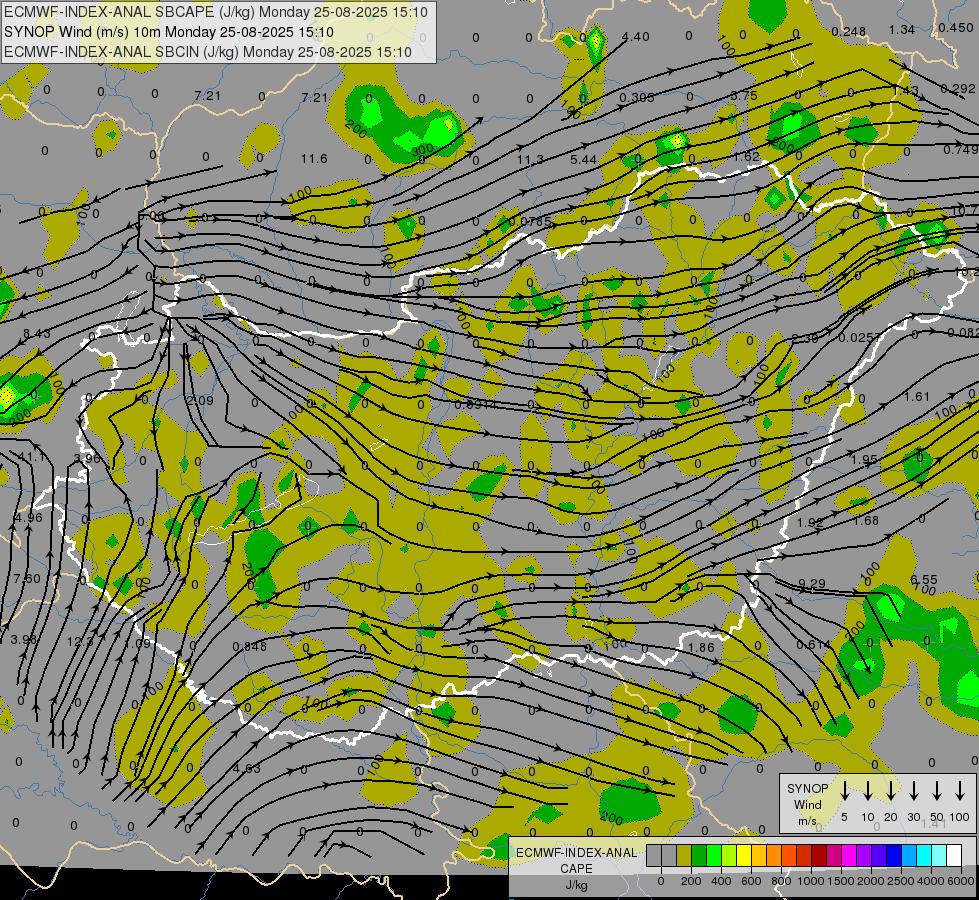Click the '9.29' value on the map
The image size is (979, 900).
(x=812, y=584)
